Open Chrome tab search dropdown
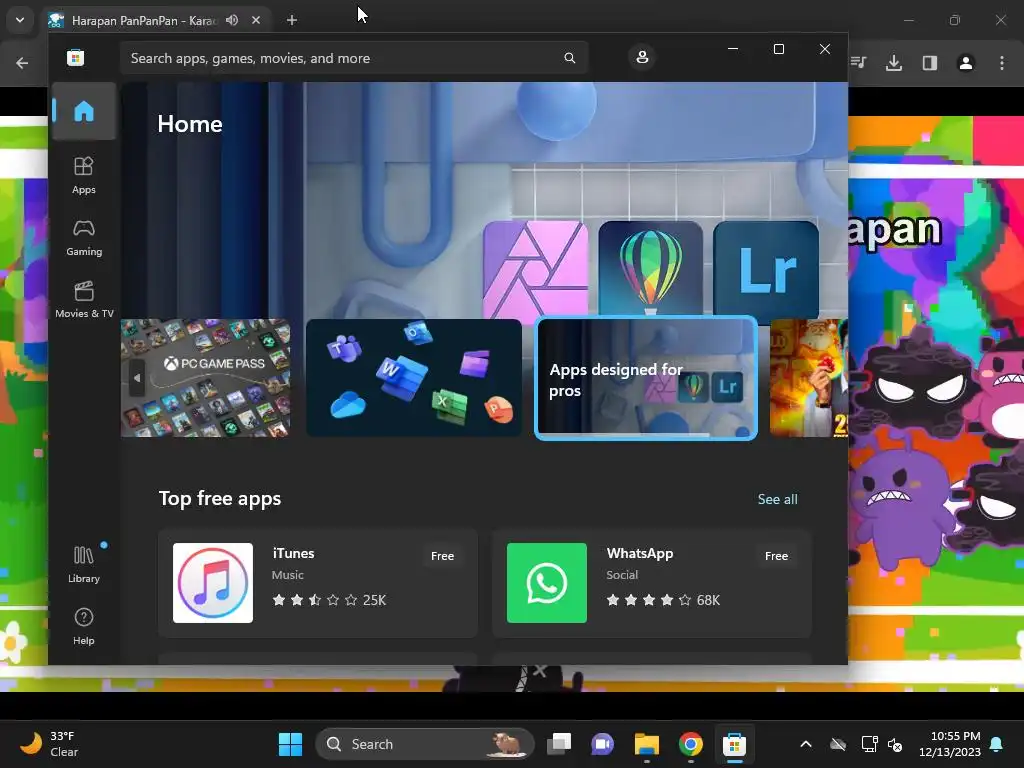 [x=20, y=20]
